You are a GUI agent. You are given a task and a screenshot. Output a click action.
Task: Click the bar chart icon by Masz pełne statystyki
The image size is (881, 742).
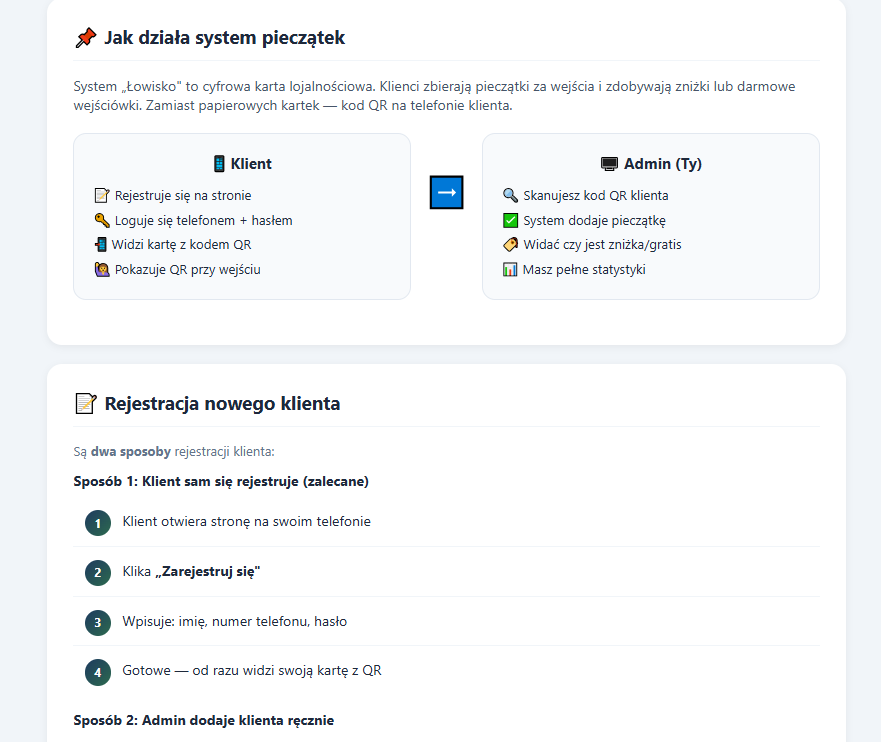510,269
